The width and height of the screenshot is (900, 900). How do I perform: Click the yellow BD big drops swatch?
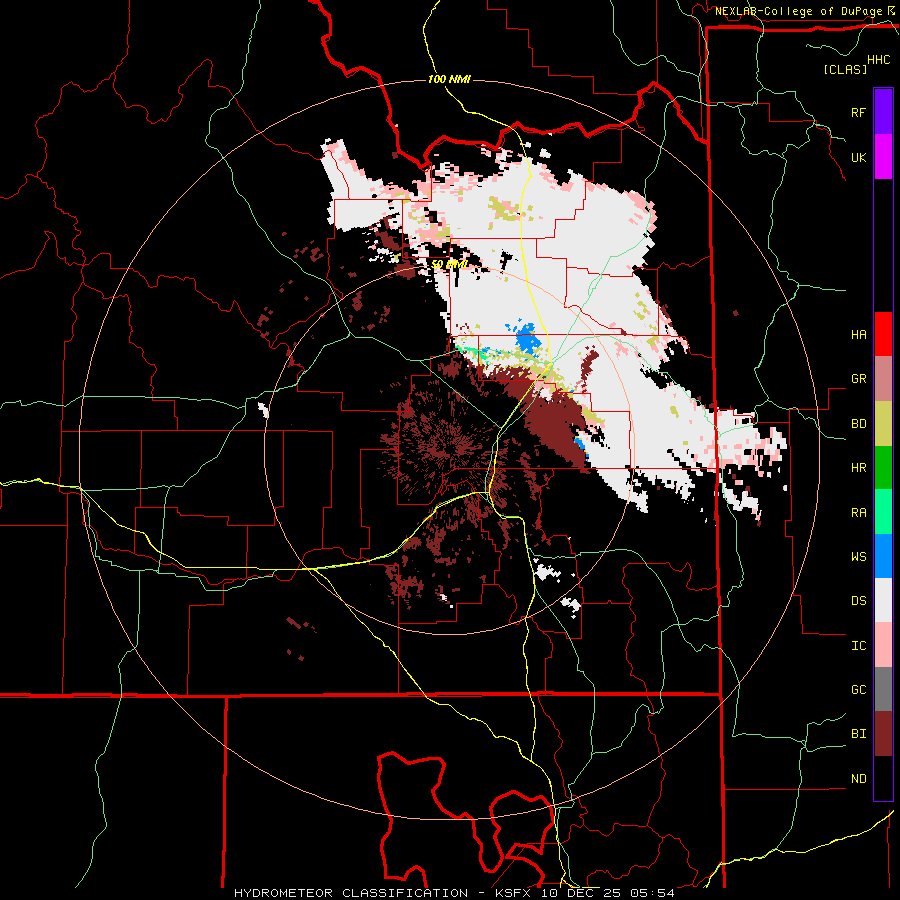click(883, 424)
